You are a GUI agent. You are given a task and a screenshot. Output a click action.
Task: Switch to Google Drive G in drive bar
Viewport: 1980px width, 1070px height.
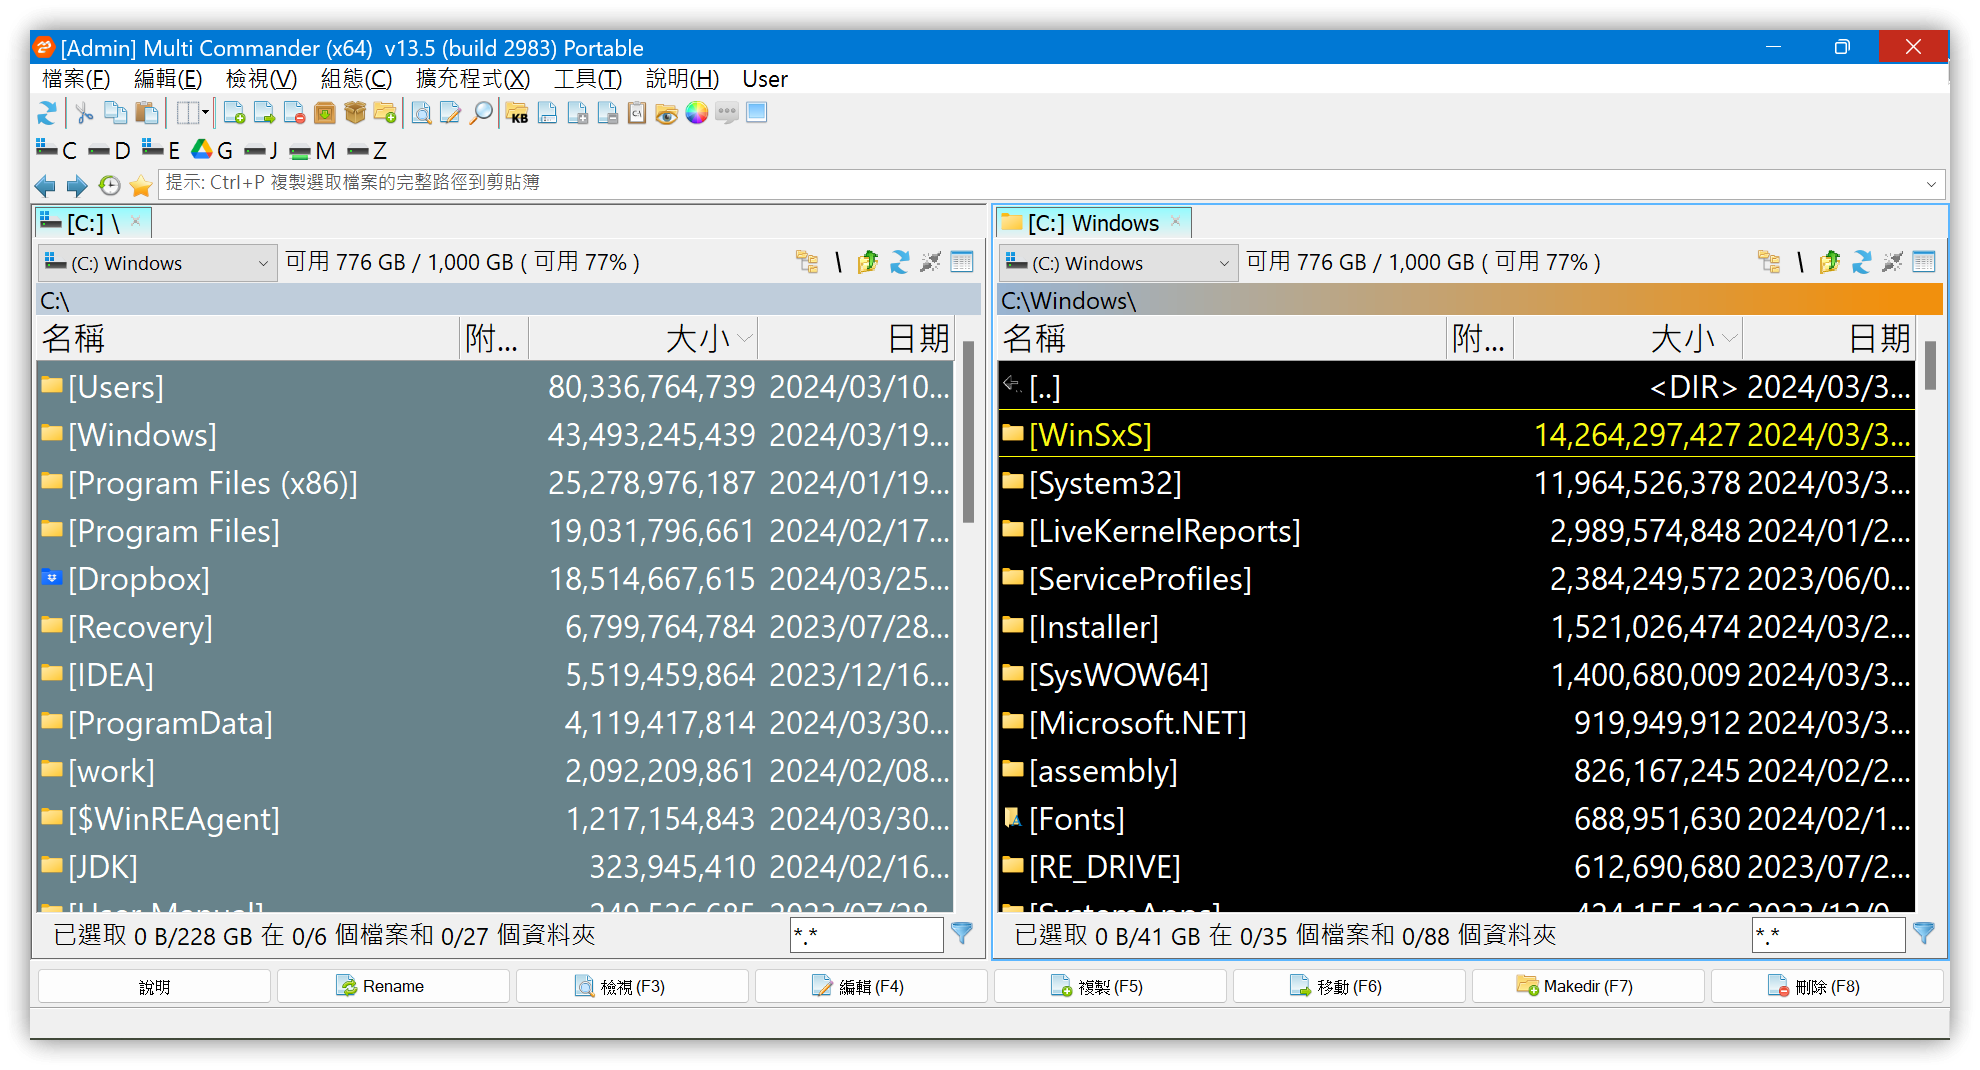(212, 151)
